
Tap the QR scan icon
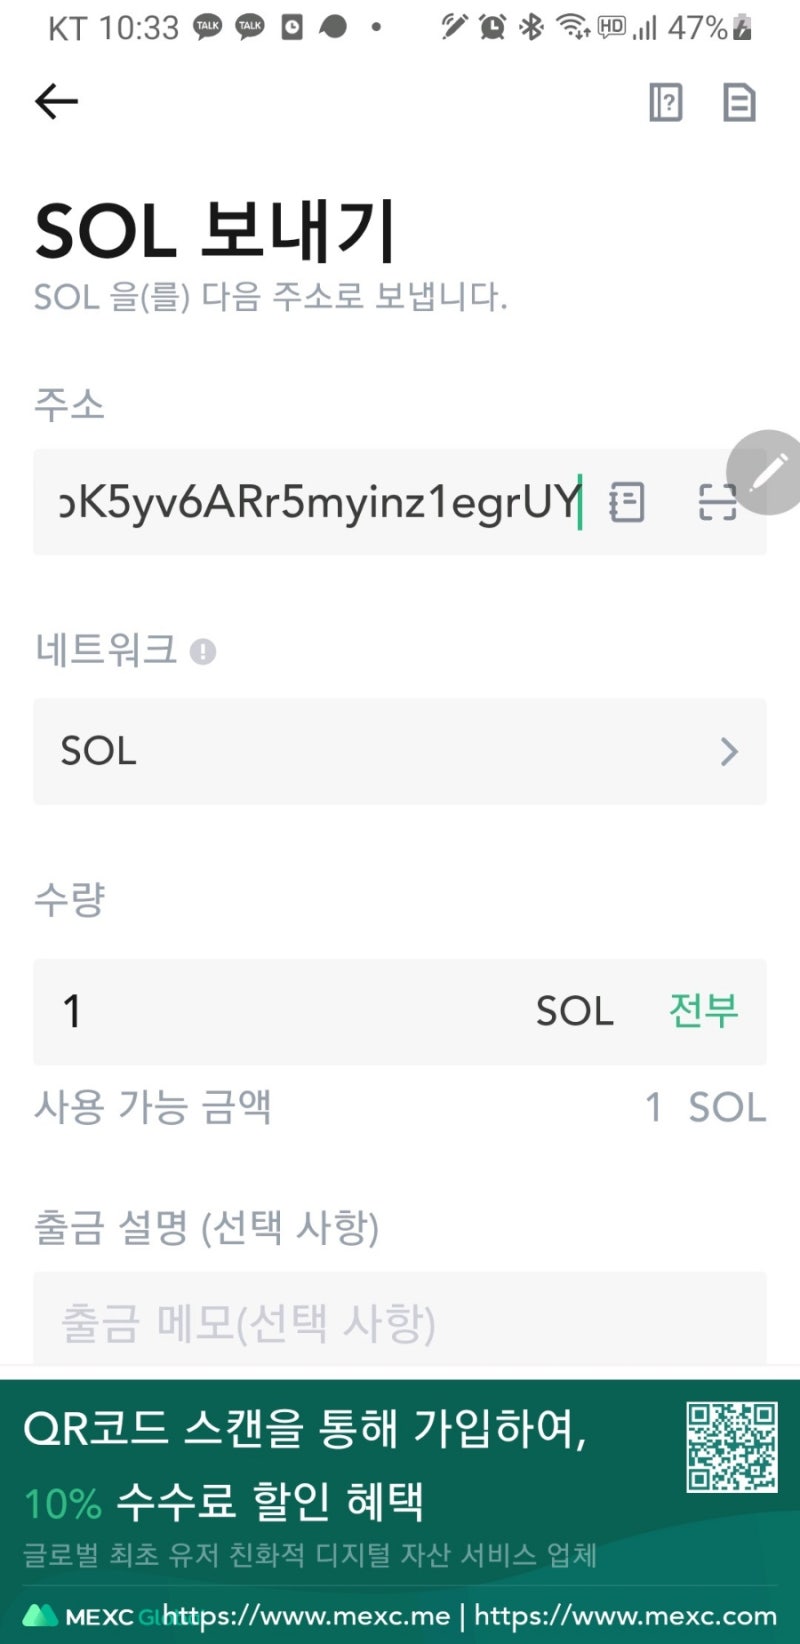coord(716,502)
